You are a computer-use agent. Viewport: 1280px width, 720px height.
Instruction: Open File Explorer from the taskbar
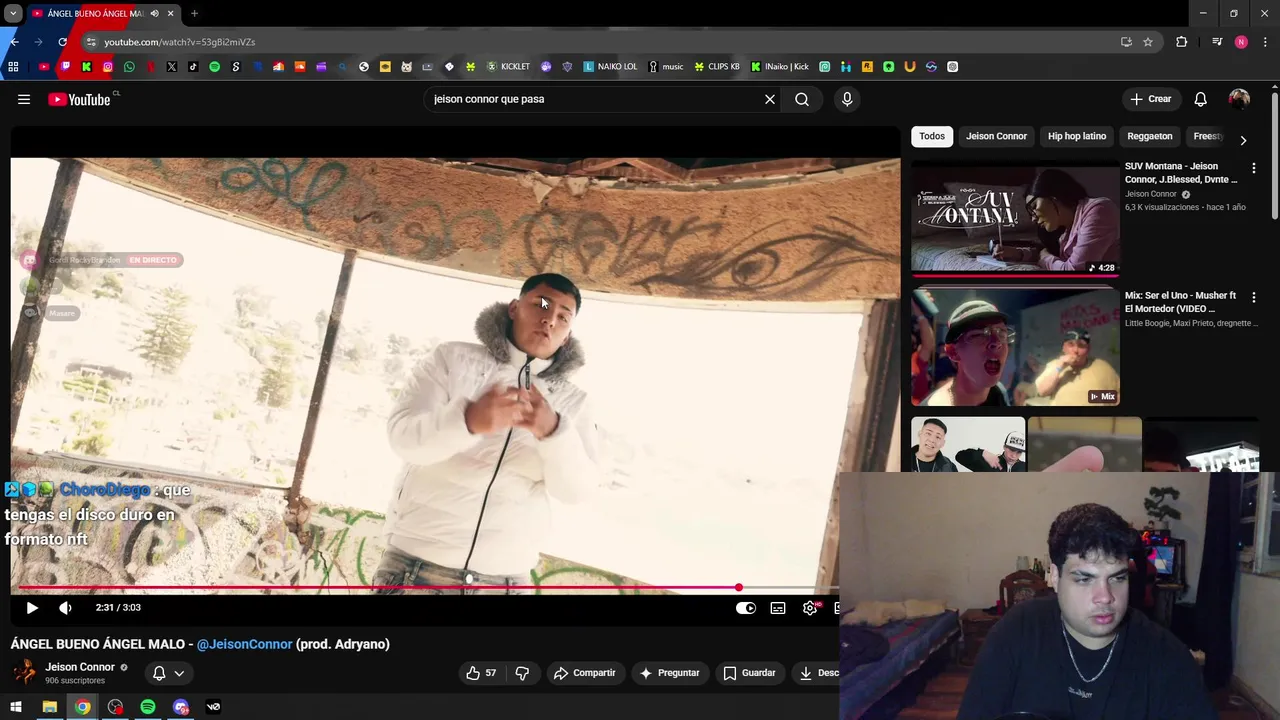click(x=49, y=707)
